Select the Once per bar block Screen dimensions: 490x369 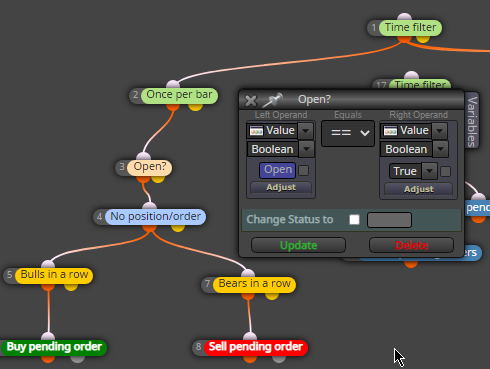click(x=179, y=95)
